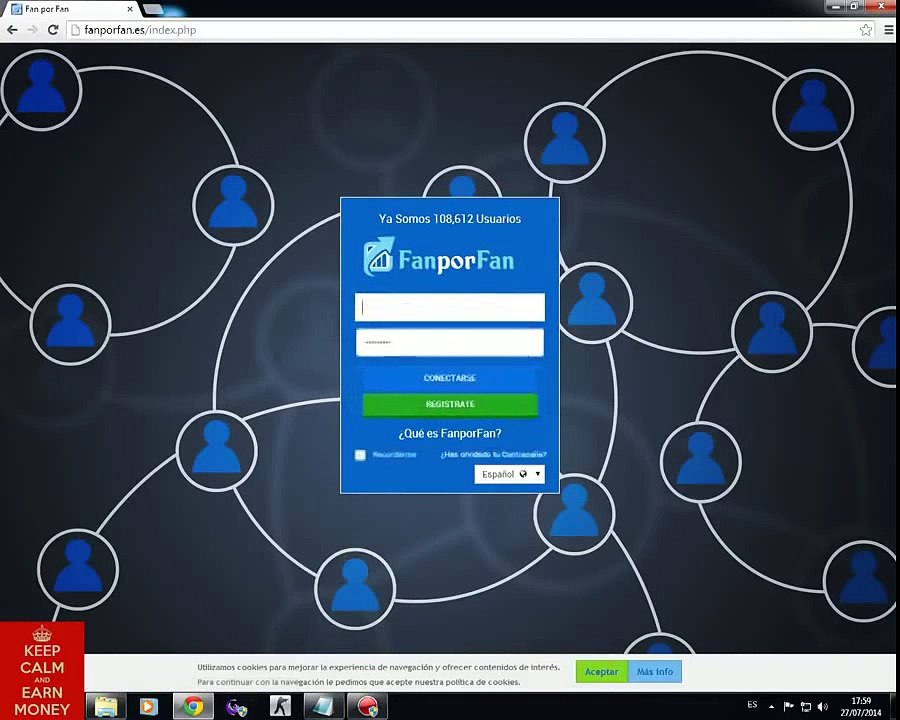
Task: Click the Más info cookie button
Action: [655, 672]
